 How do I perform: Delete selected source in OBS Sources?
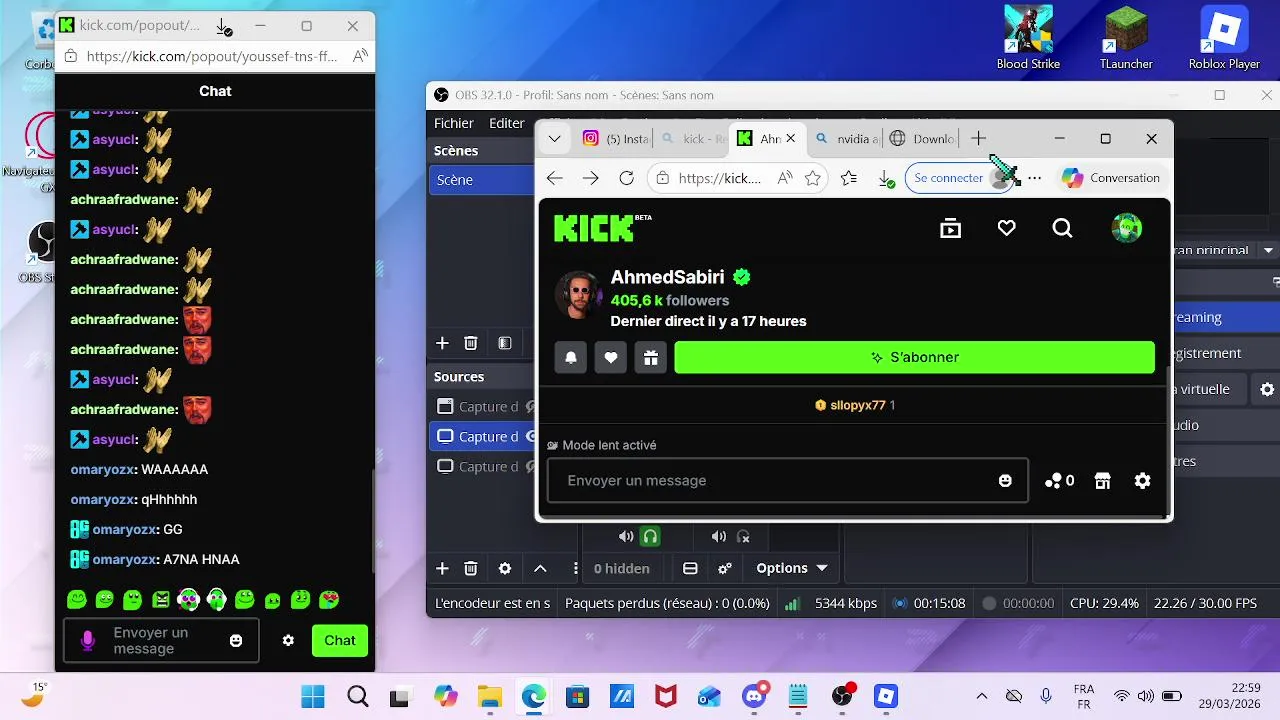click(471, 568)
